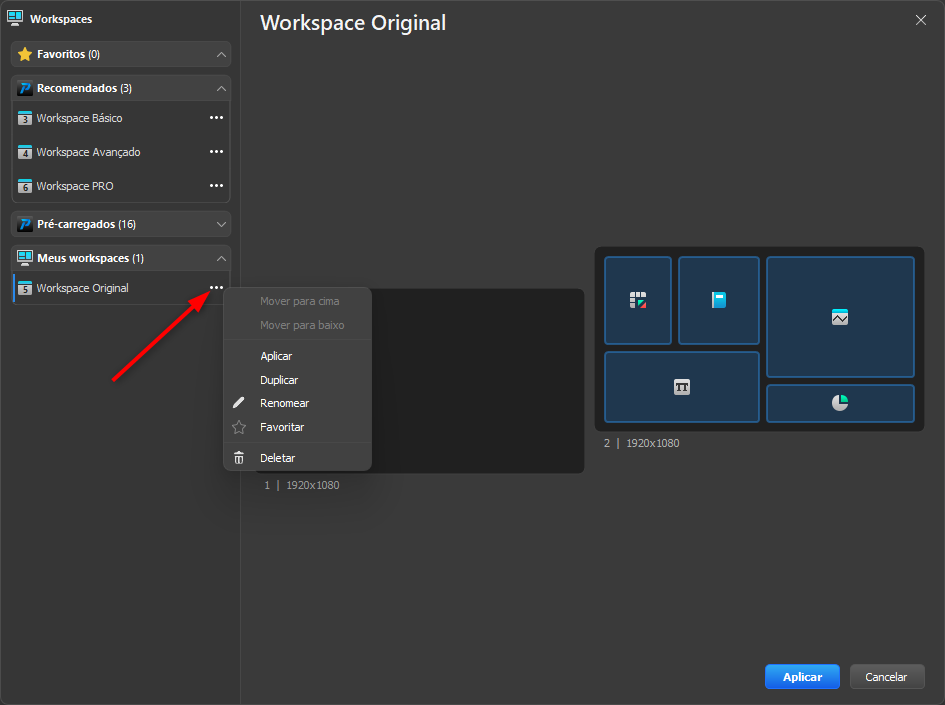Click the pencil icon beside Renomear
Image resolution: width=945 pixels, height=705 pixels.
pyautogui.click(x=239, y=403)
